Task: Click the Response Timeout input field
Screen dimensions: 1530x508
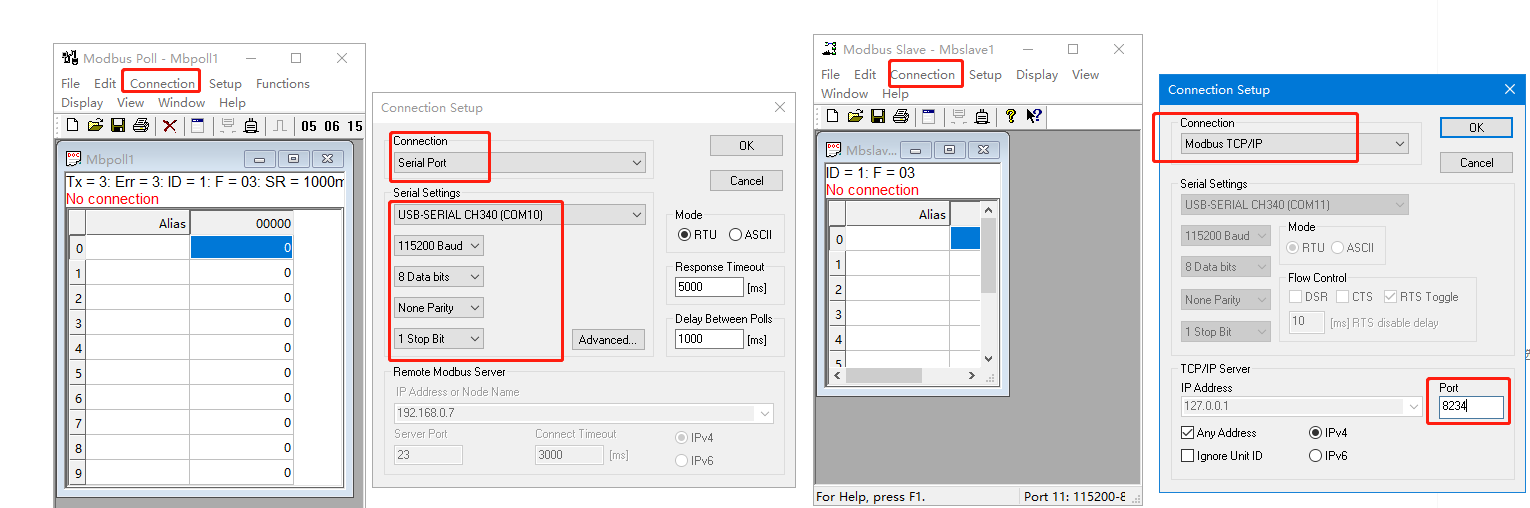Action: point(709,287)
